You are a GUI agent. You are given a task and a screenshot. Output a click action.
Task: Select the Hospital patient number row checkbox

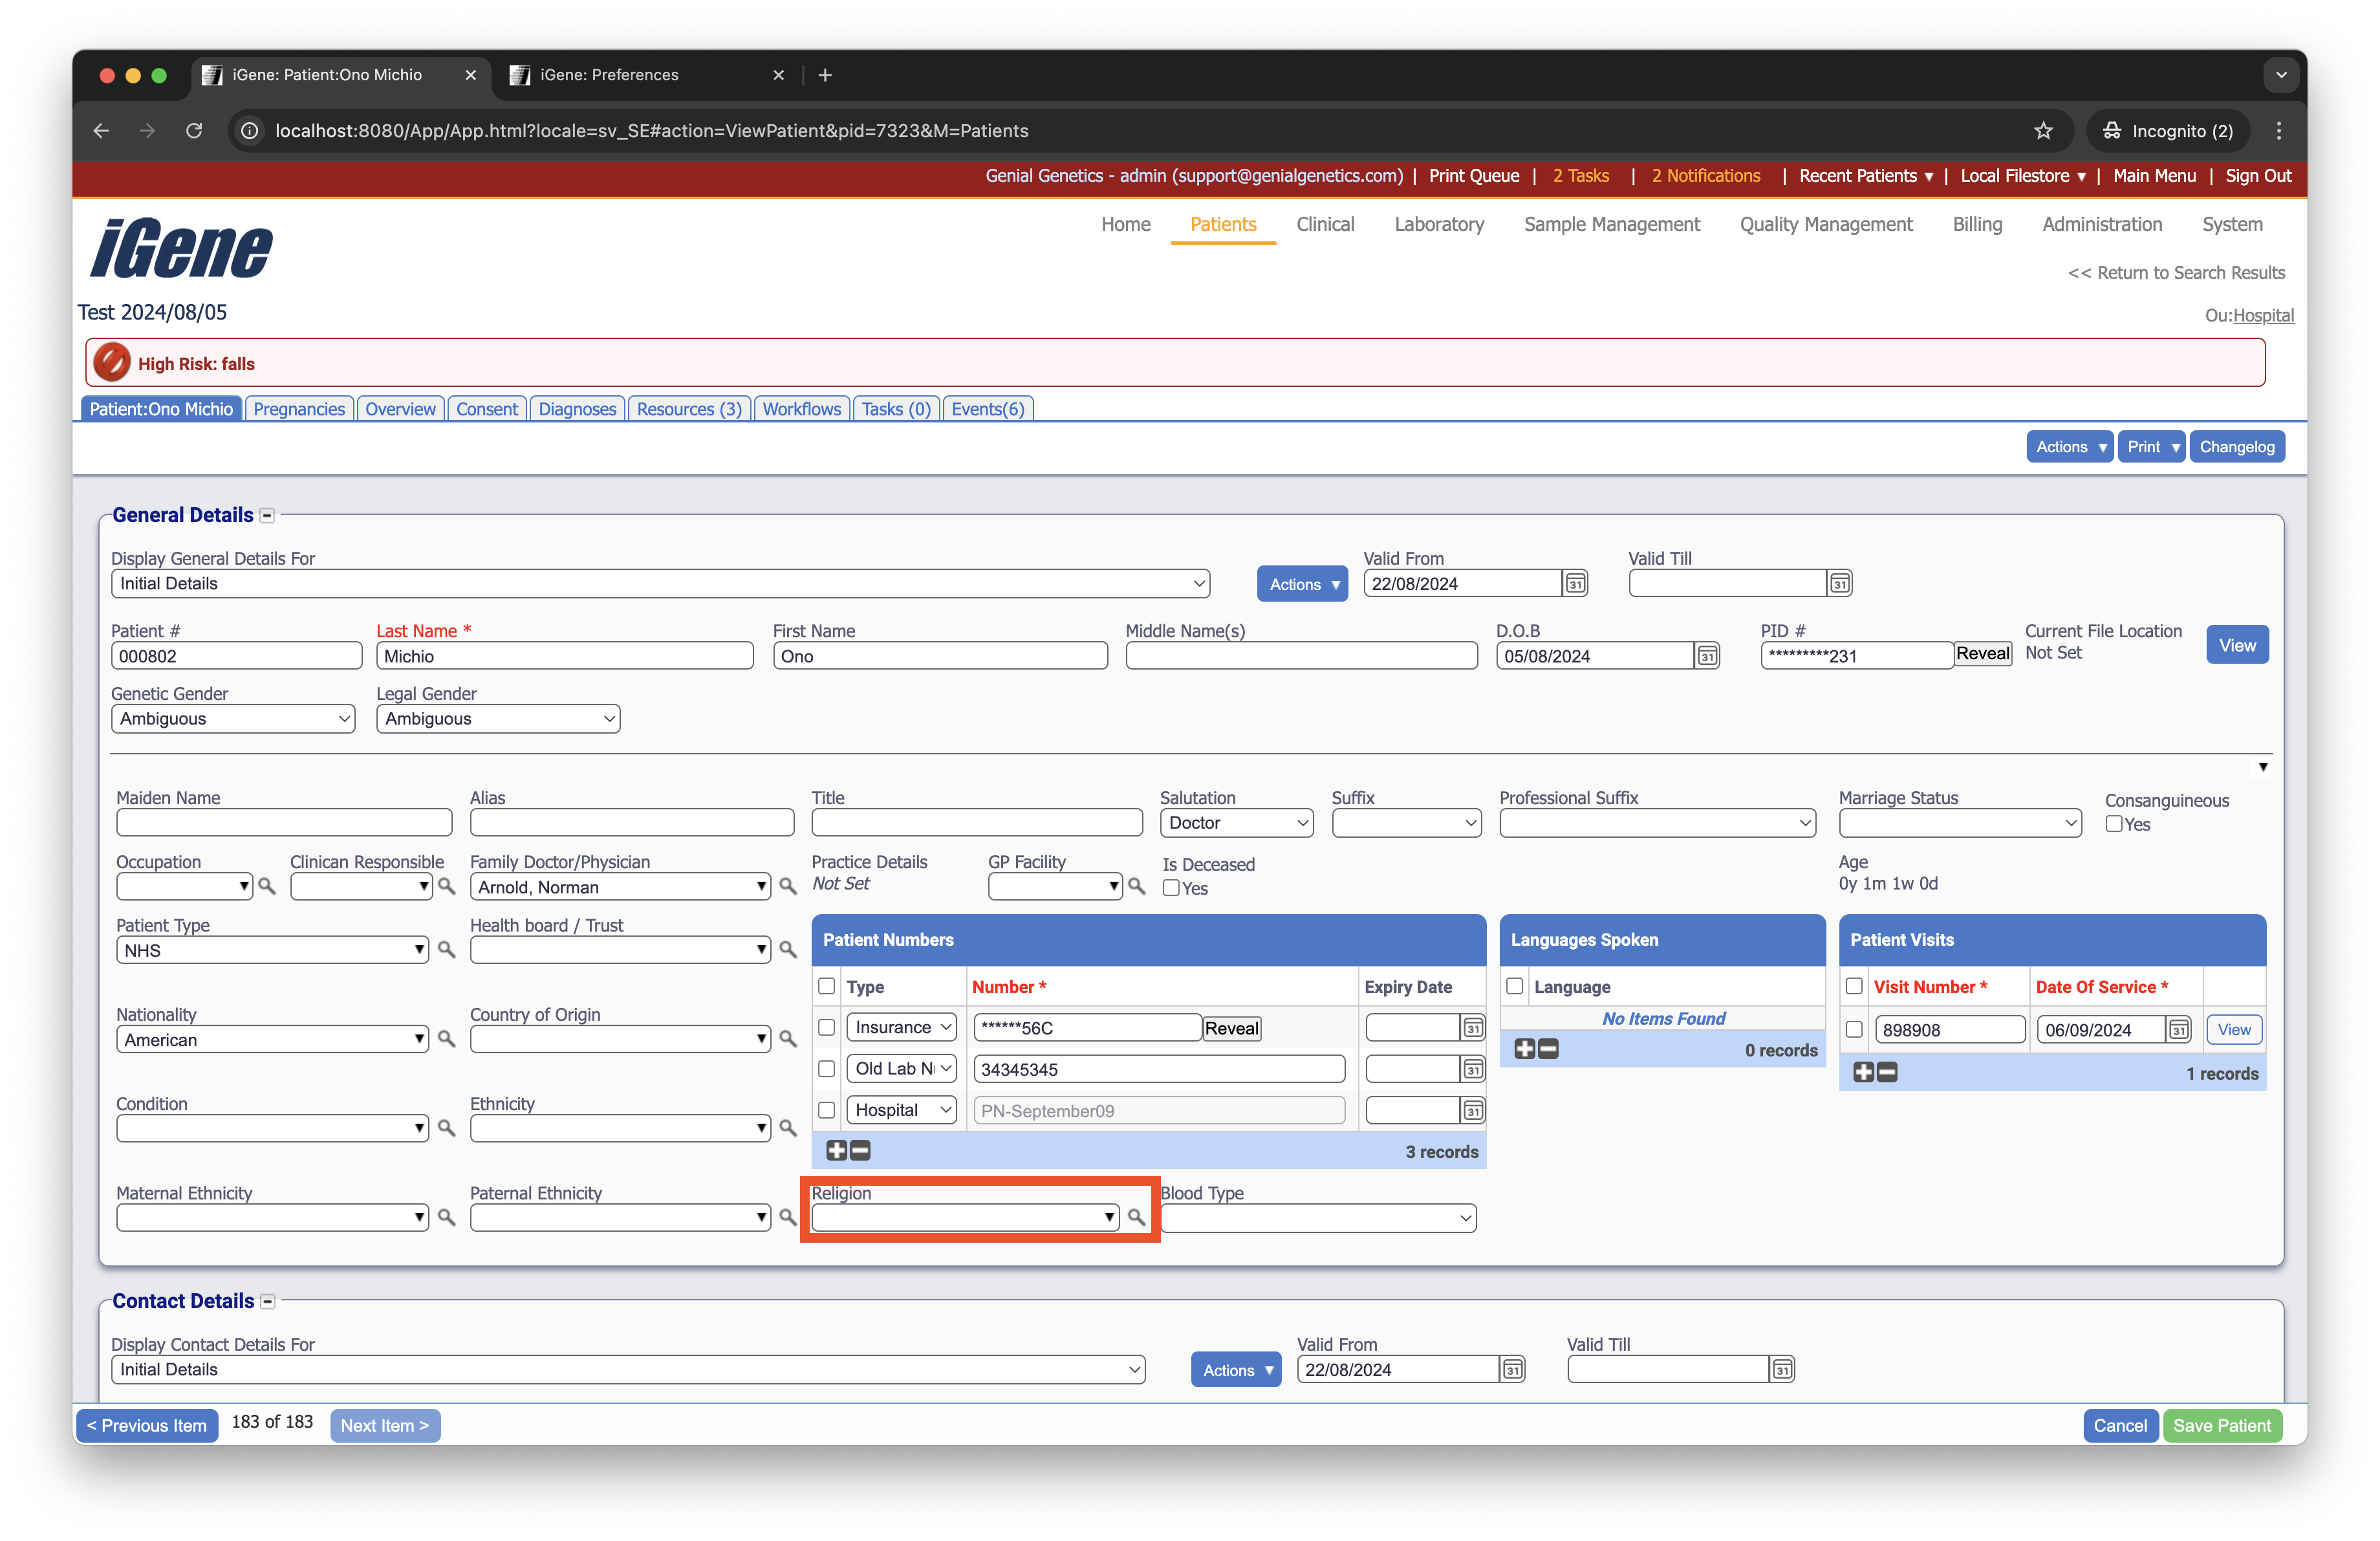click(x=826, y=1110)
